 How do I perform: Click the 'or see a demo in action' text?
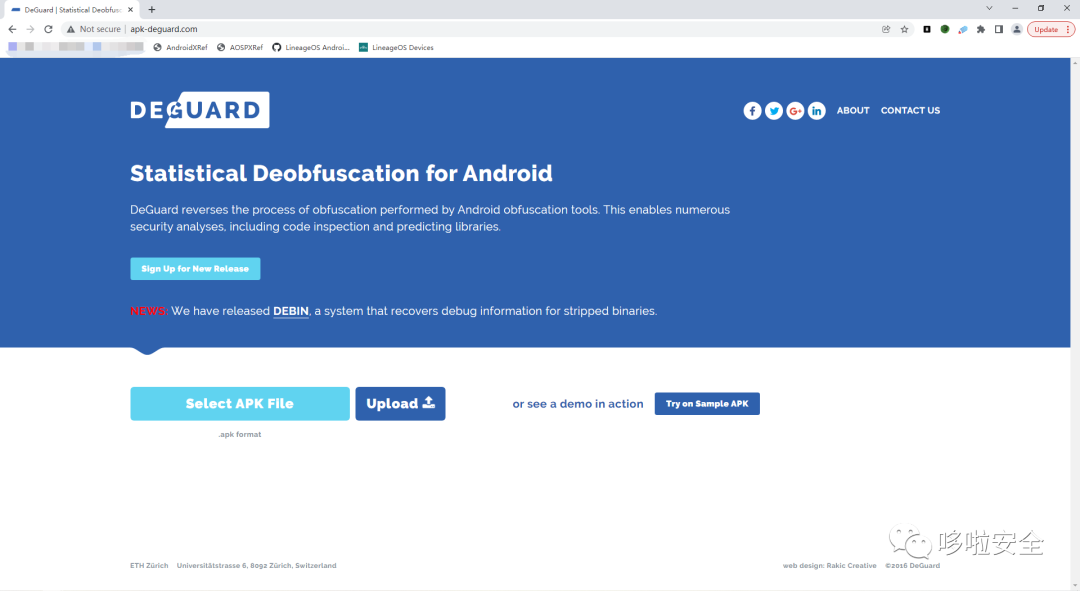pyautogui.click(x=578, y=404)
